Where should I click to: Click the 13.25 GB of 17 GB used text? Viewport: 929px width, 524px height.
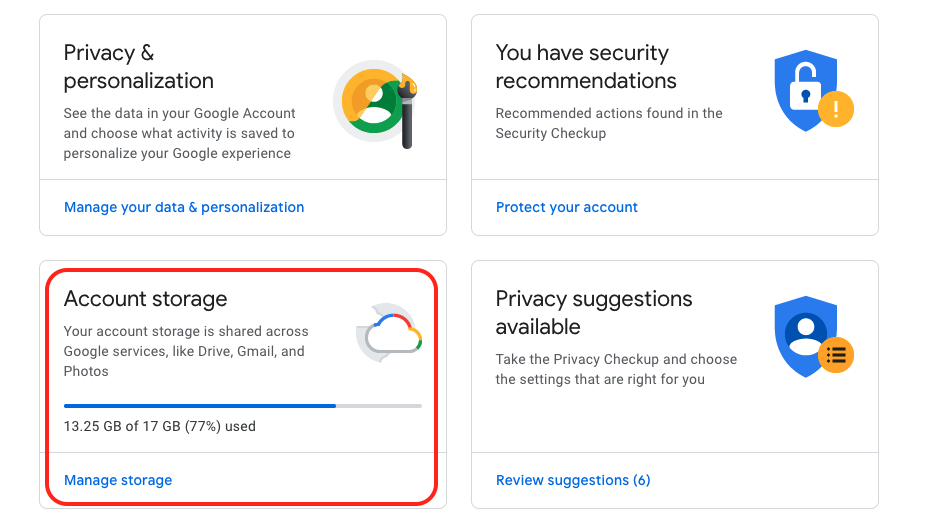160,426
